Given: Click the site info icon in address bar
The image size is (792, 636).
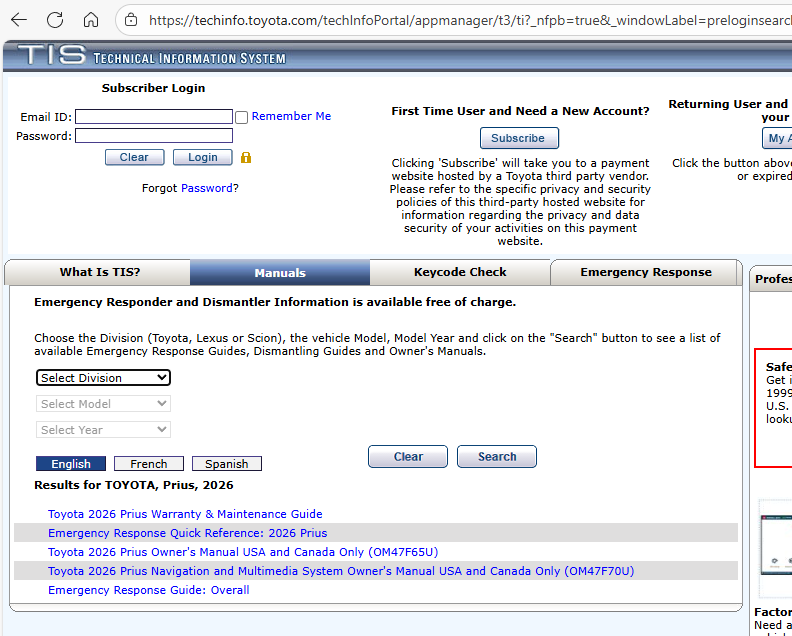Looking at the screenshot, I should [131, 20].
